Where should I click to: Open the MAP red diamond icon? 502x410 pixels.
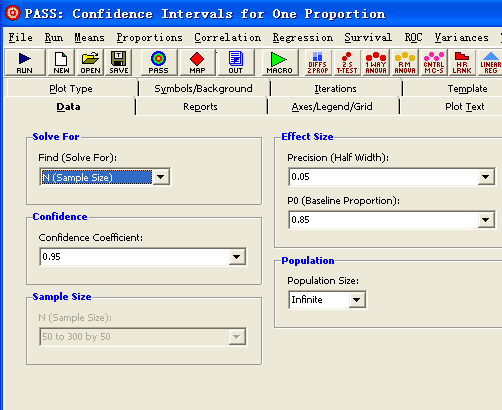[x=197, y=62]
